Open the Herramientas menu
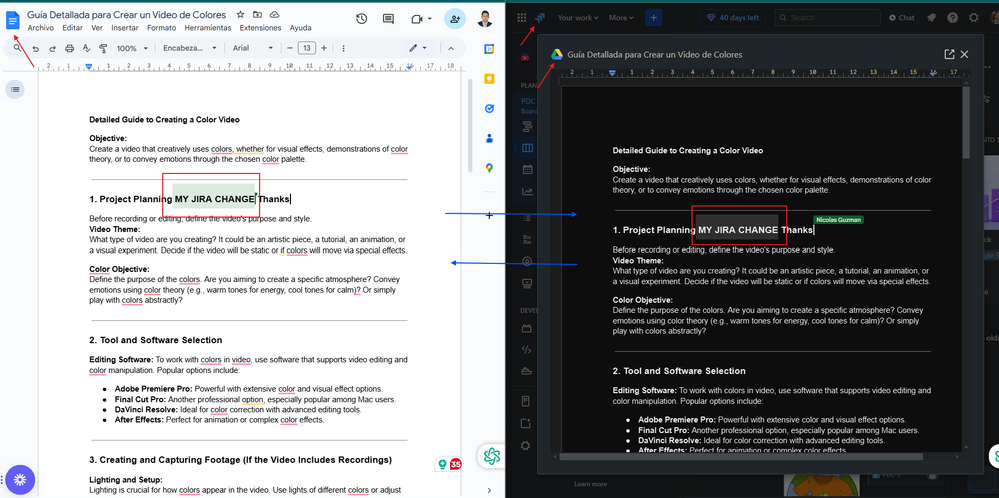Viewport: 999px width, 498px height. (208, 28)
